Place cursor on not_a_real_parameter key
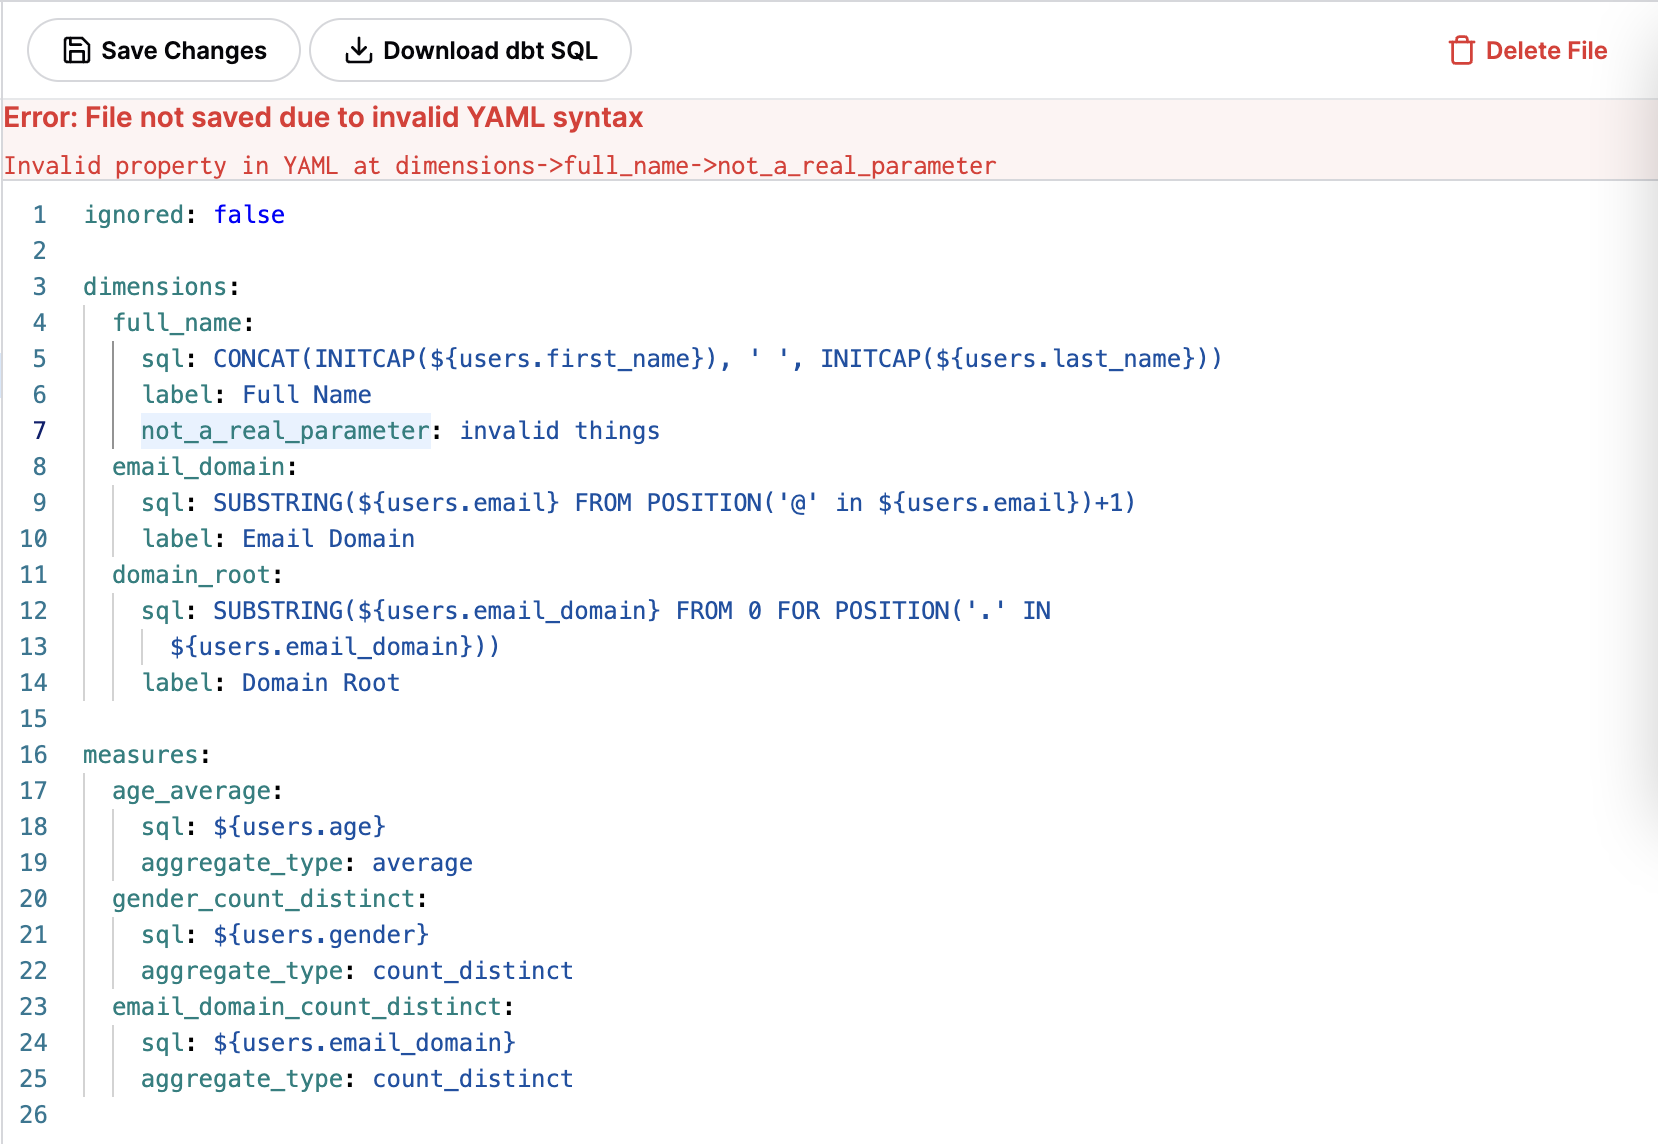Screen dimensions: 1658x1144 pyautogui.click(x=285, y=431)
